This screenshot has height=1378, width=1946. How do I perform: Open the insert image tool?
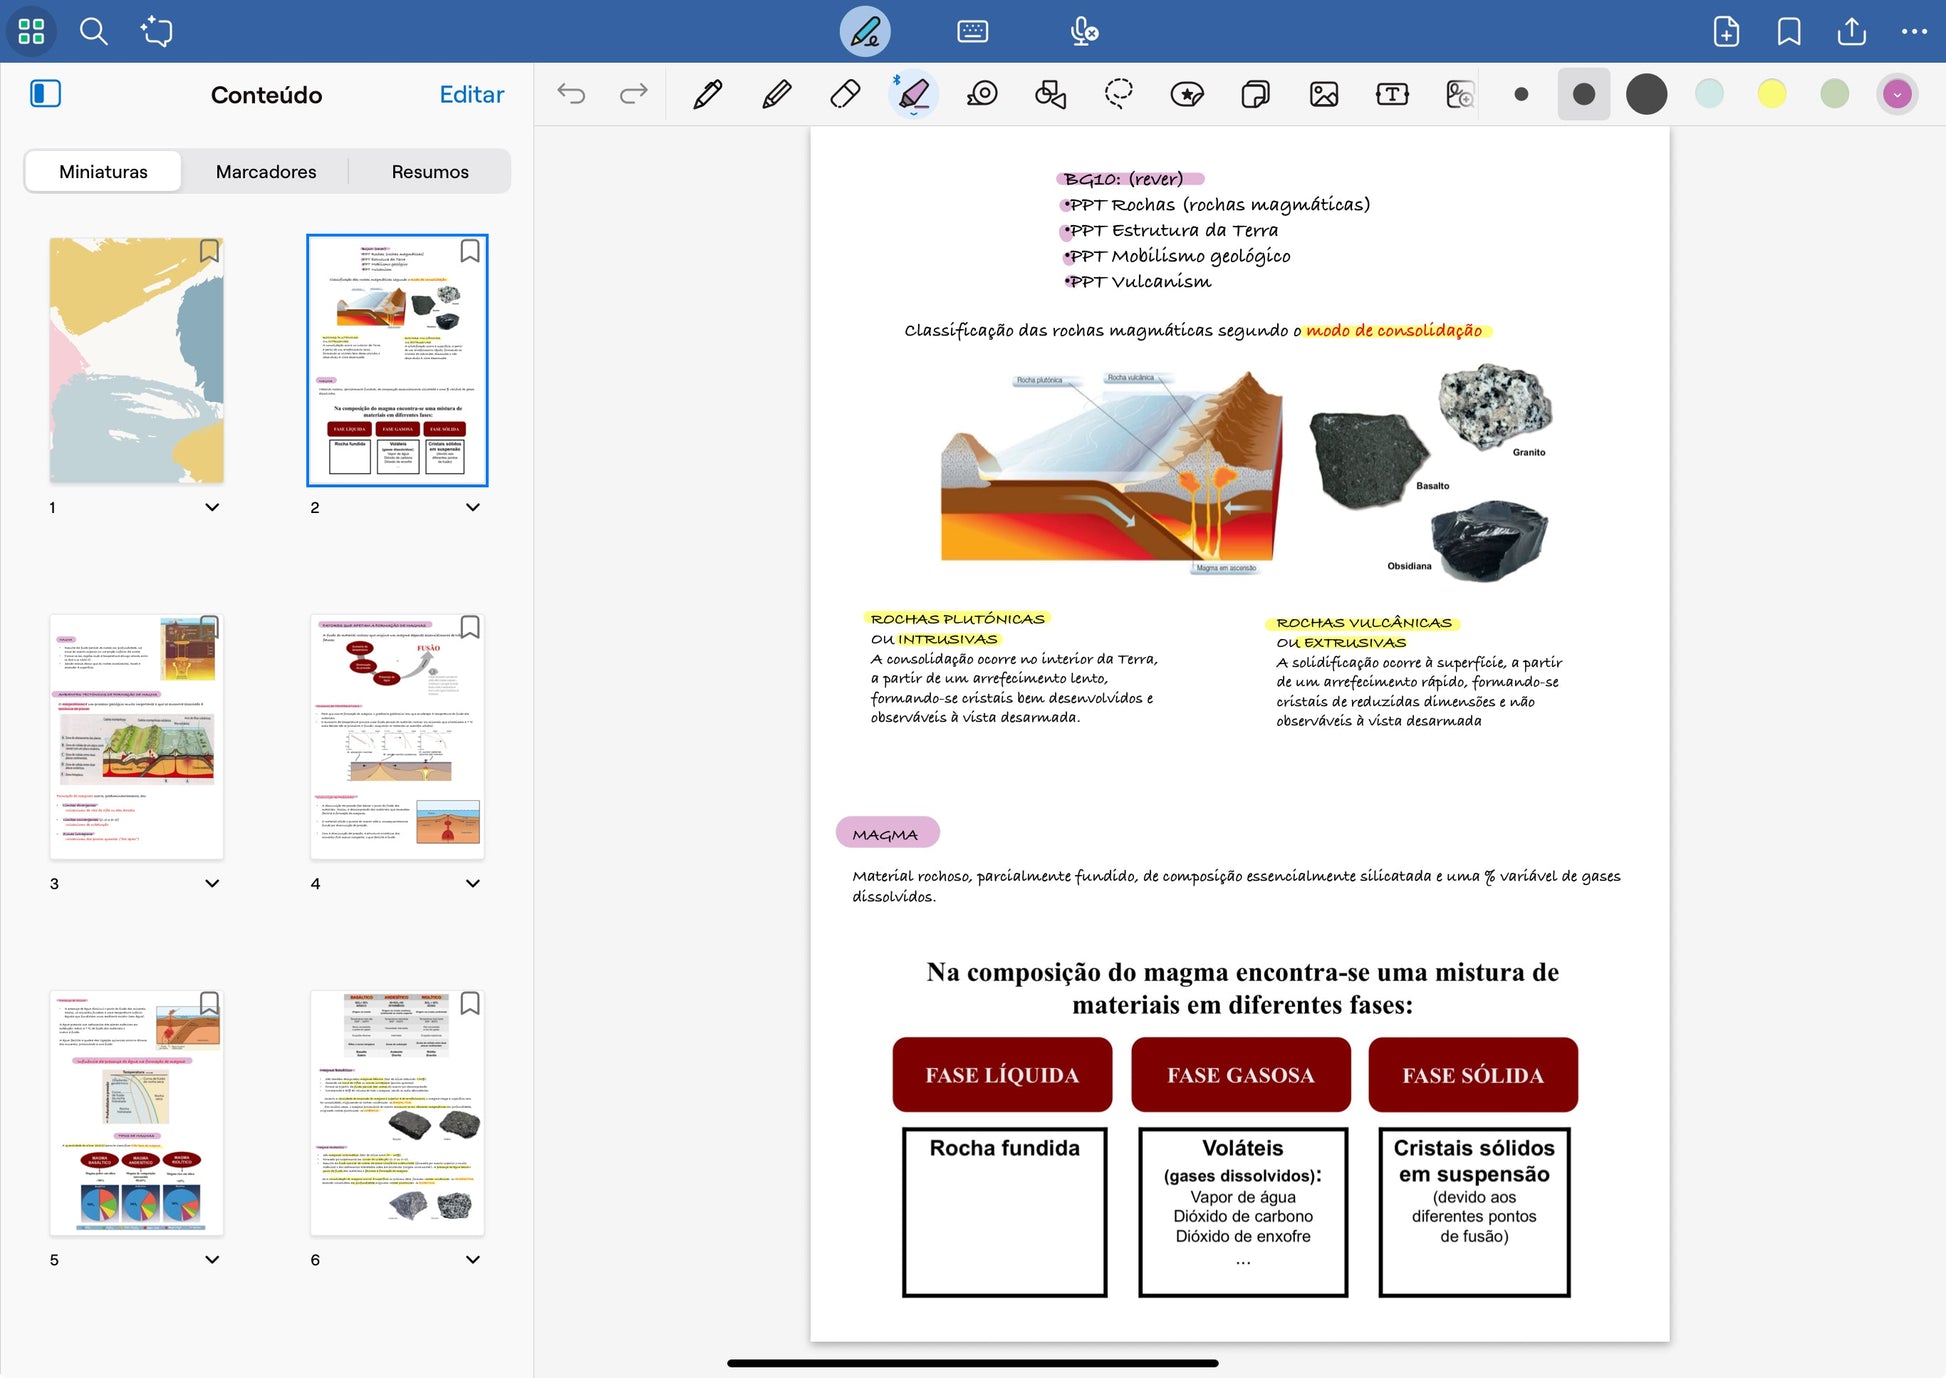pyautogui.click(x=1324, y=94)
